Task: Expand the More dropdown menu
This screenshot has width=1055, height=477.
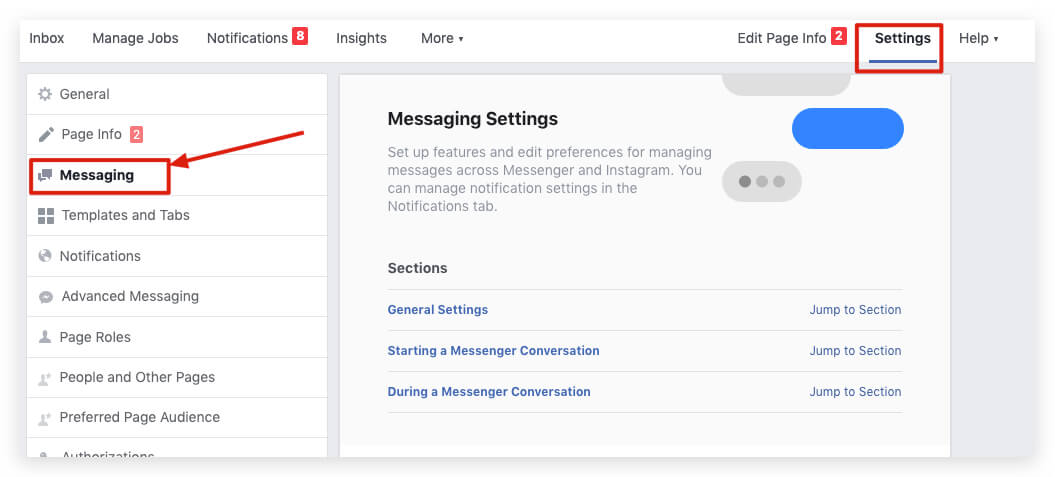Action: [441, 38]
